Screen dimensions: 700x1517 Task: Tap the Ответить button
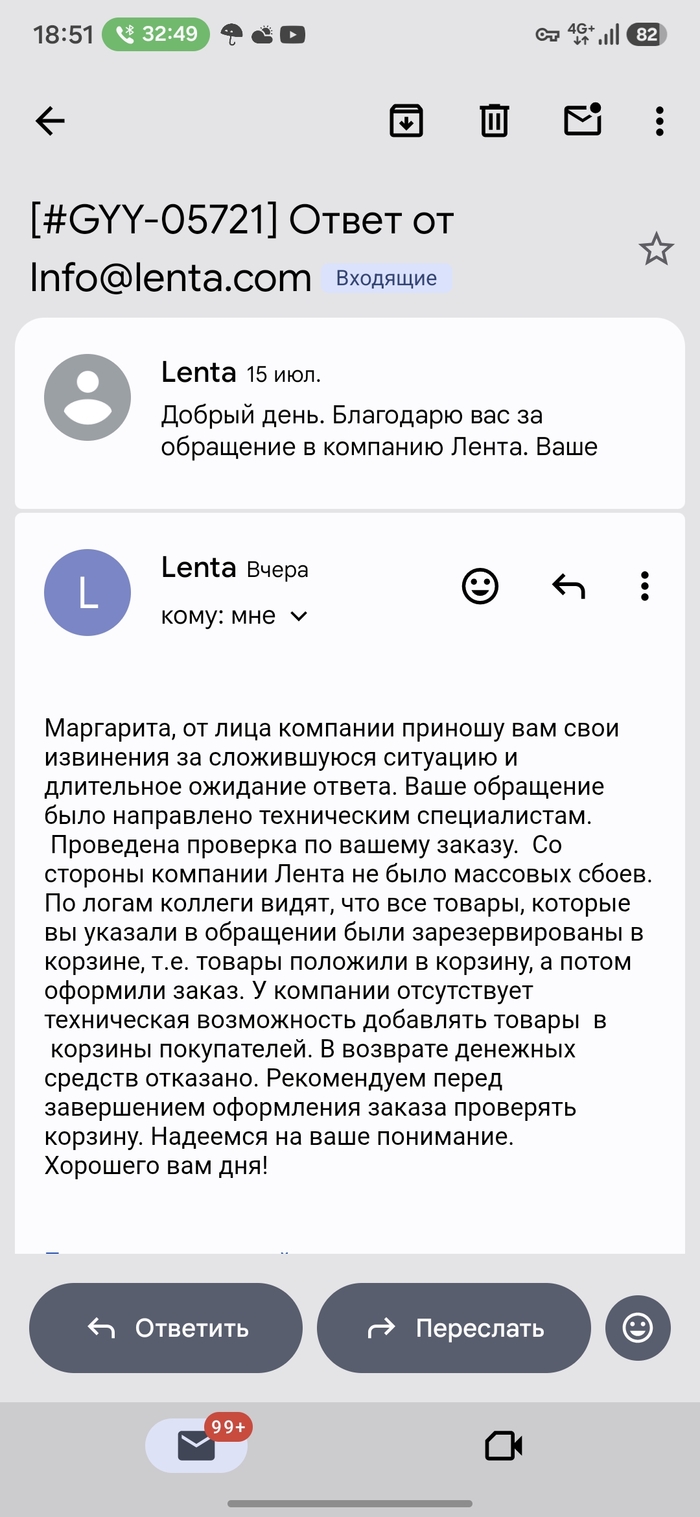point(166,1328)
